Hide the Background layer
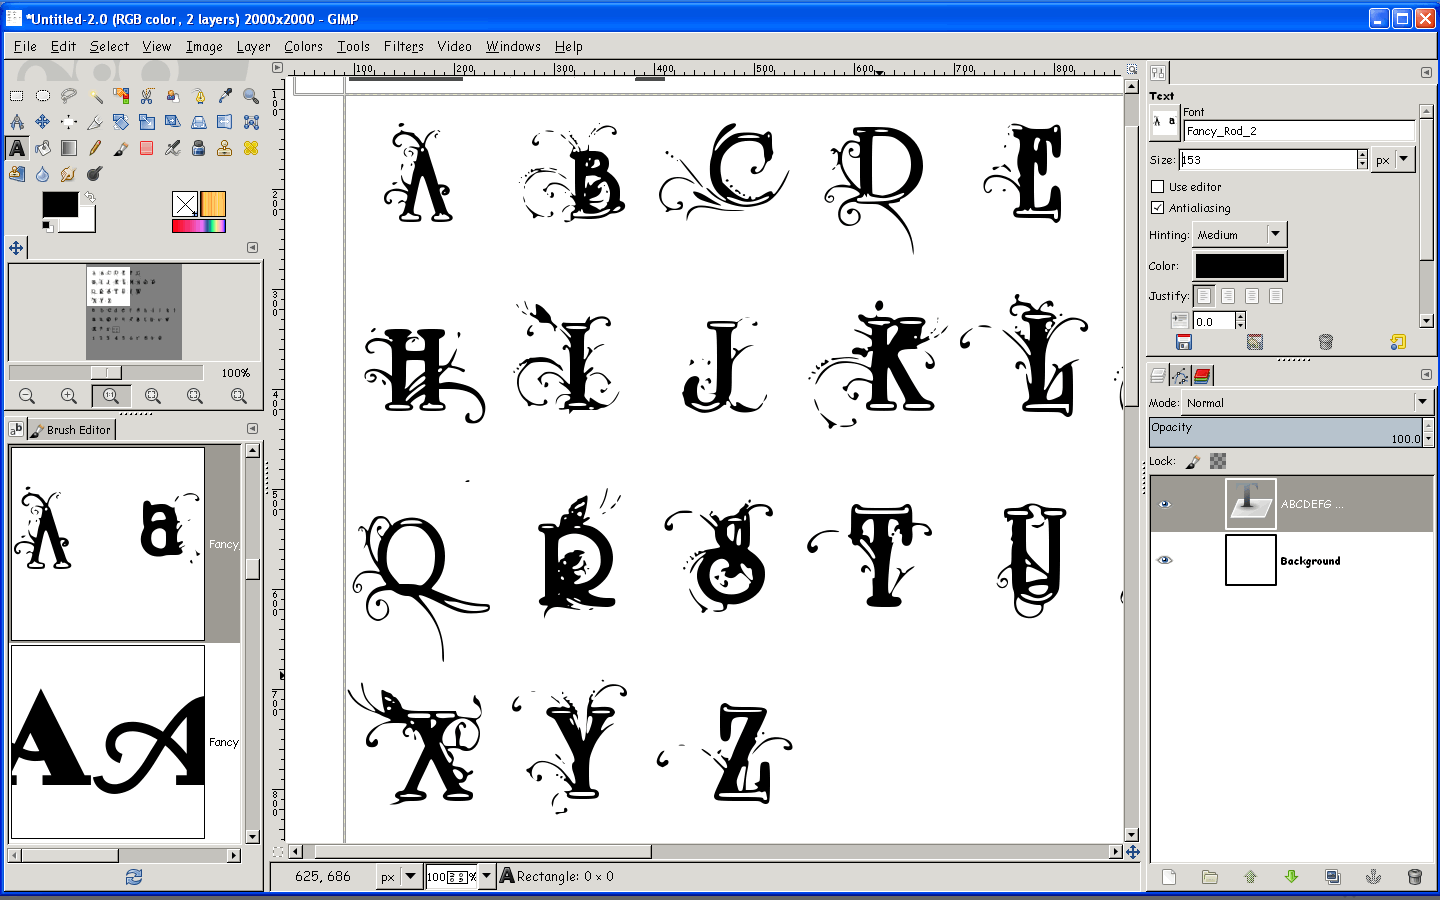This screenshot has height=900, width=1440. pos(1164,560)
